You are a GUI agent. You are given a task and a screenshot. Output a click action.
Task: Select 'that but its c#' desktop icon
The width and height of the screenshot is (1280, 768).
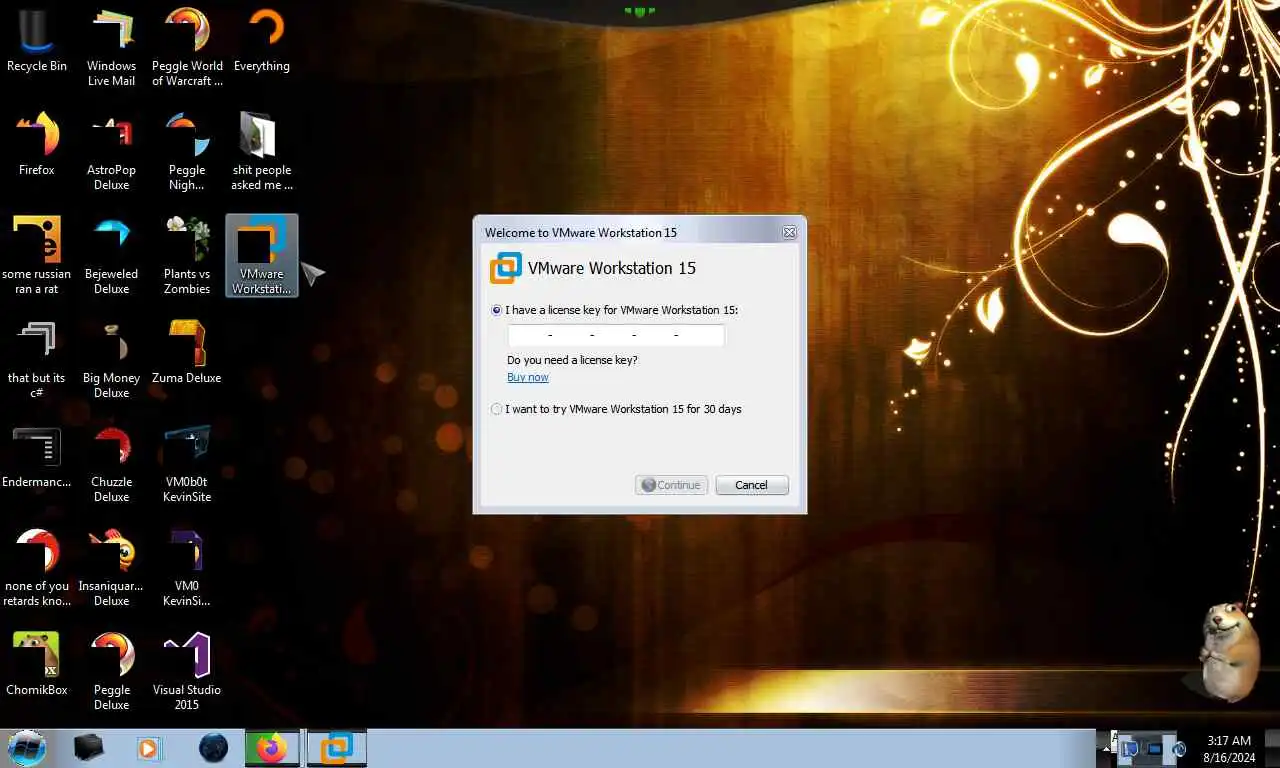pos(37,360)
